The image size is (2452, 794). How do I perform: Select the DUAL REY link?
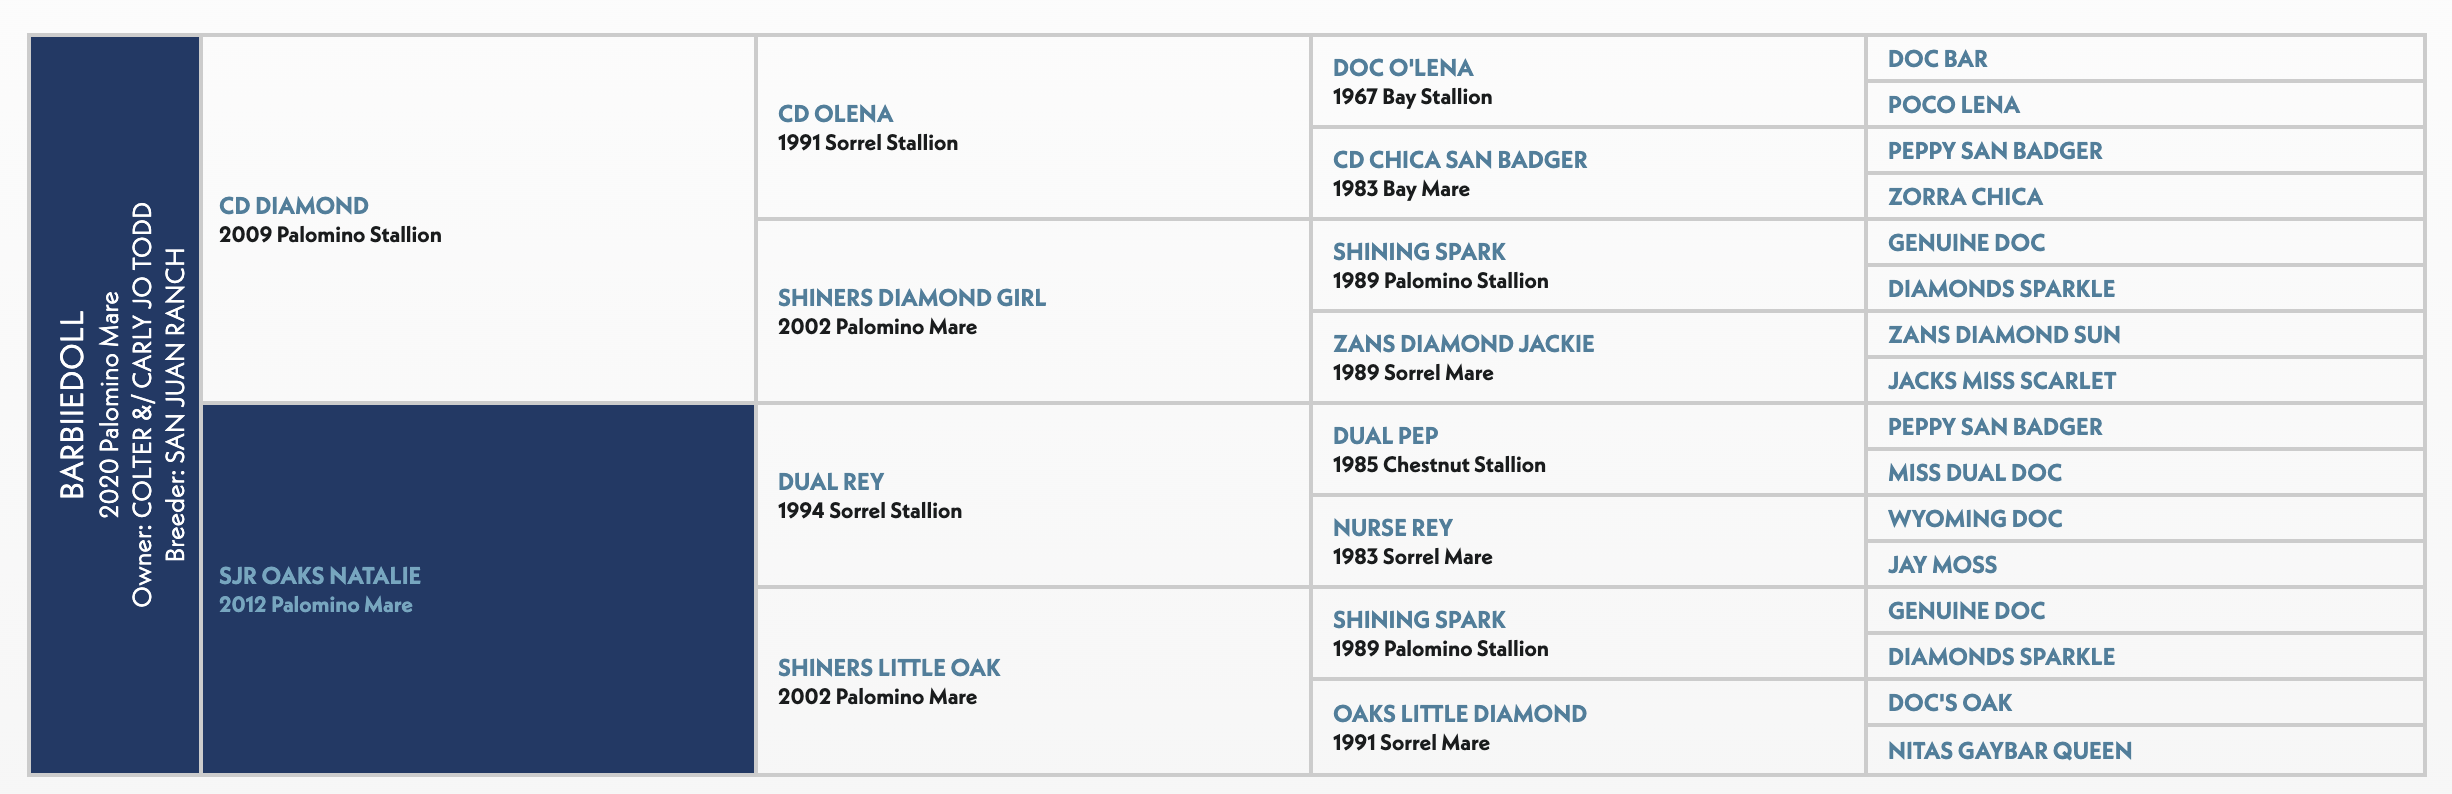[830, 482]
